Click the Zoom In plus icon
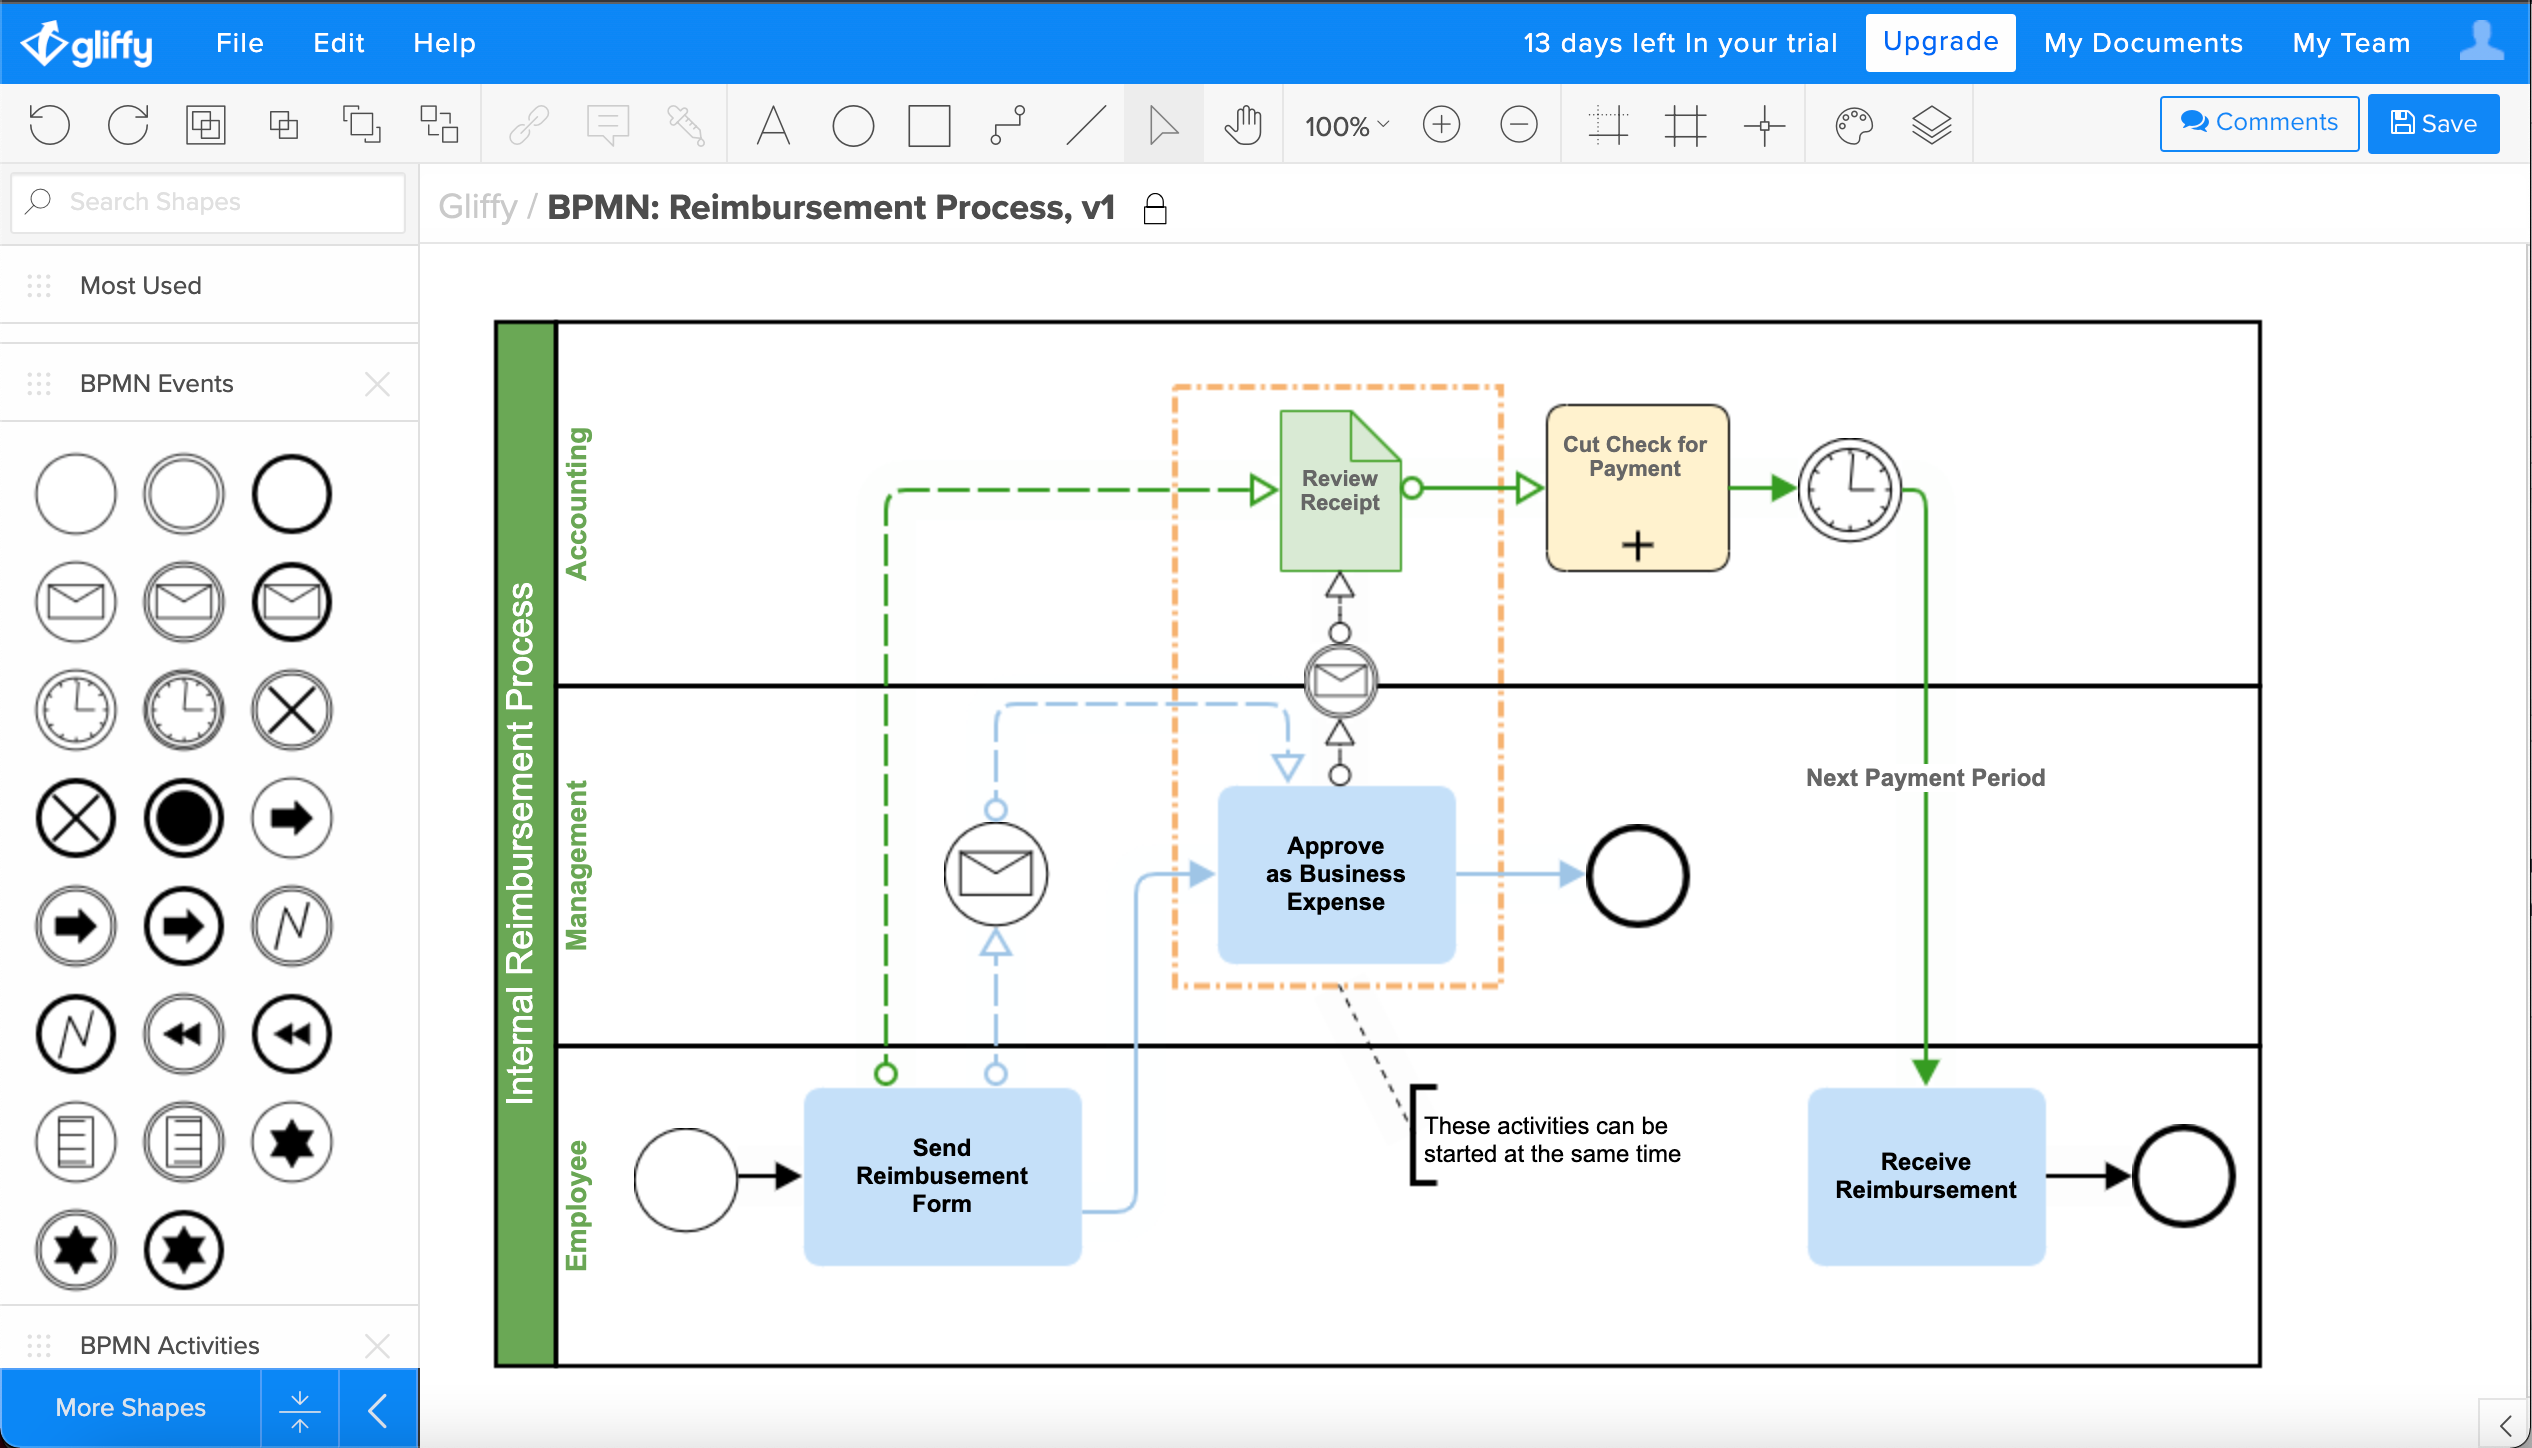The image size is (2532, 1448). click(x=1441, y=125)
